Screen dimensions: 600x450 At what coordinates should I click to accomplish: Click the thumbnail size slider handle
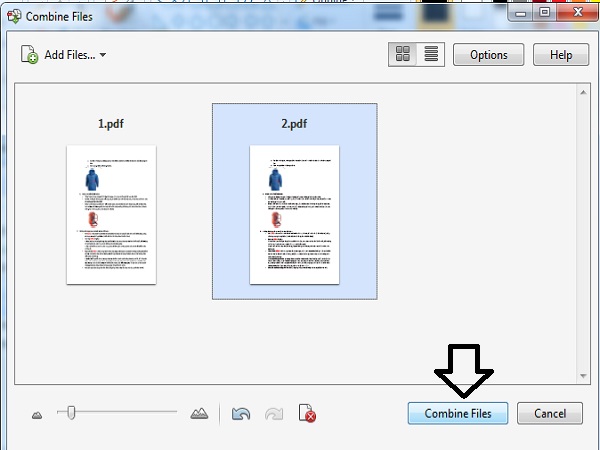[x=71, y=412]
